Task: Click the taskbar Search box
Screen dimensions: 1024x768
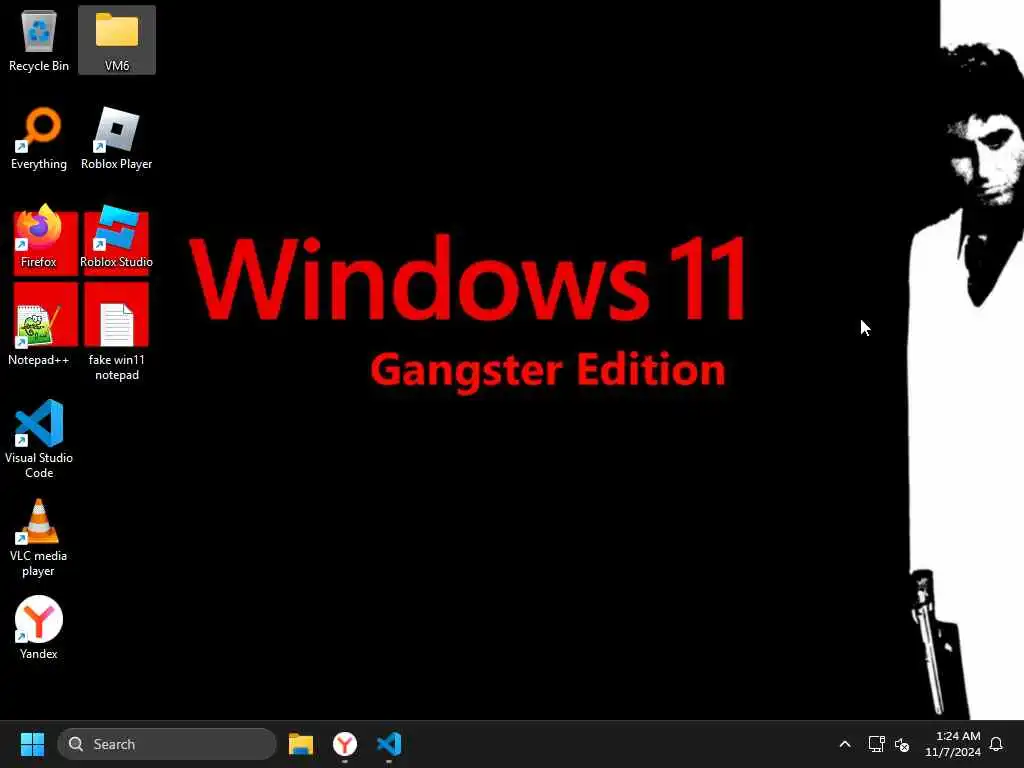Action: 167,744
